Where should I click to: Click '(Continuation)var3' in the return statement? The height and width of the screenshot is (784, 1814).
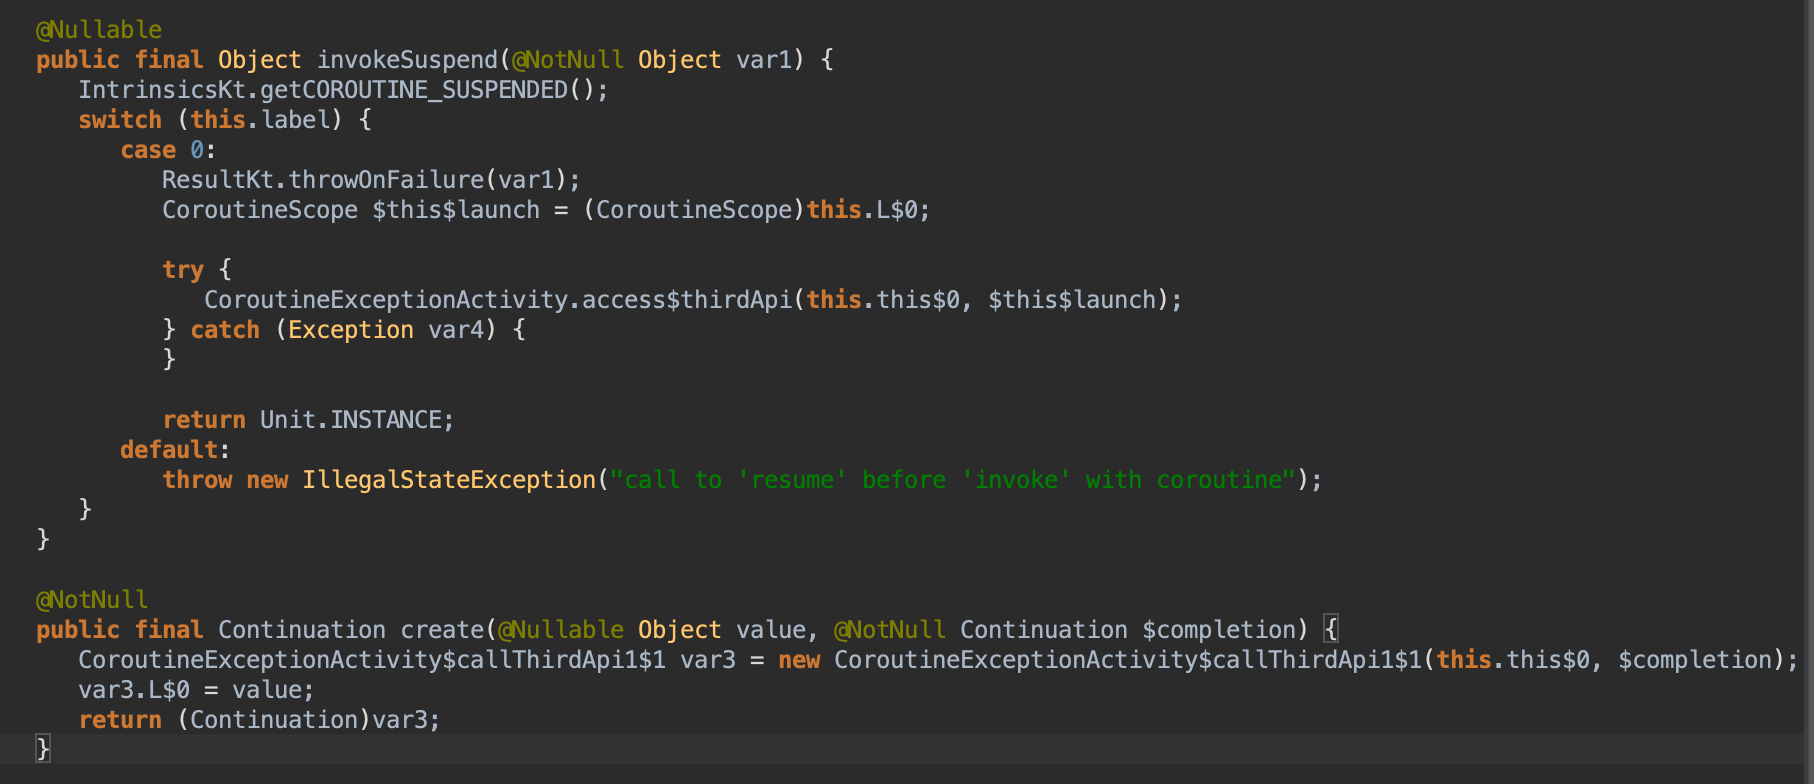308,720
